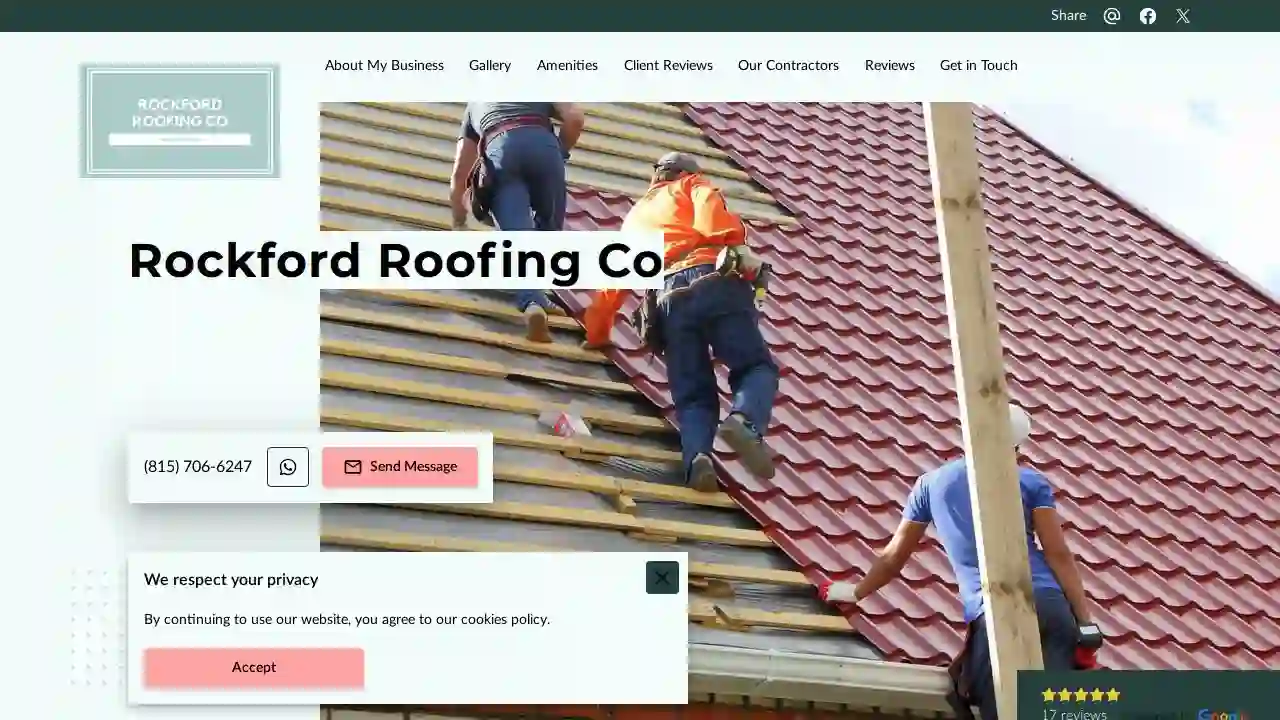This screenshot has width=1280, height=720.
Task: Click the Rockford Roofing Co logo
Action: [180, 121]
